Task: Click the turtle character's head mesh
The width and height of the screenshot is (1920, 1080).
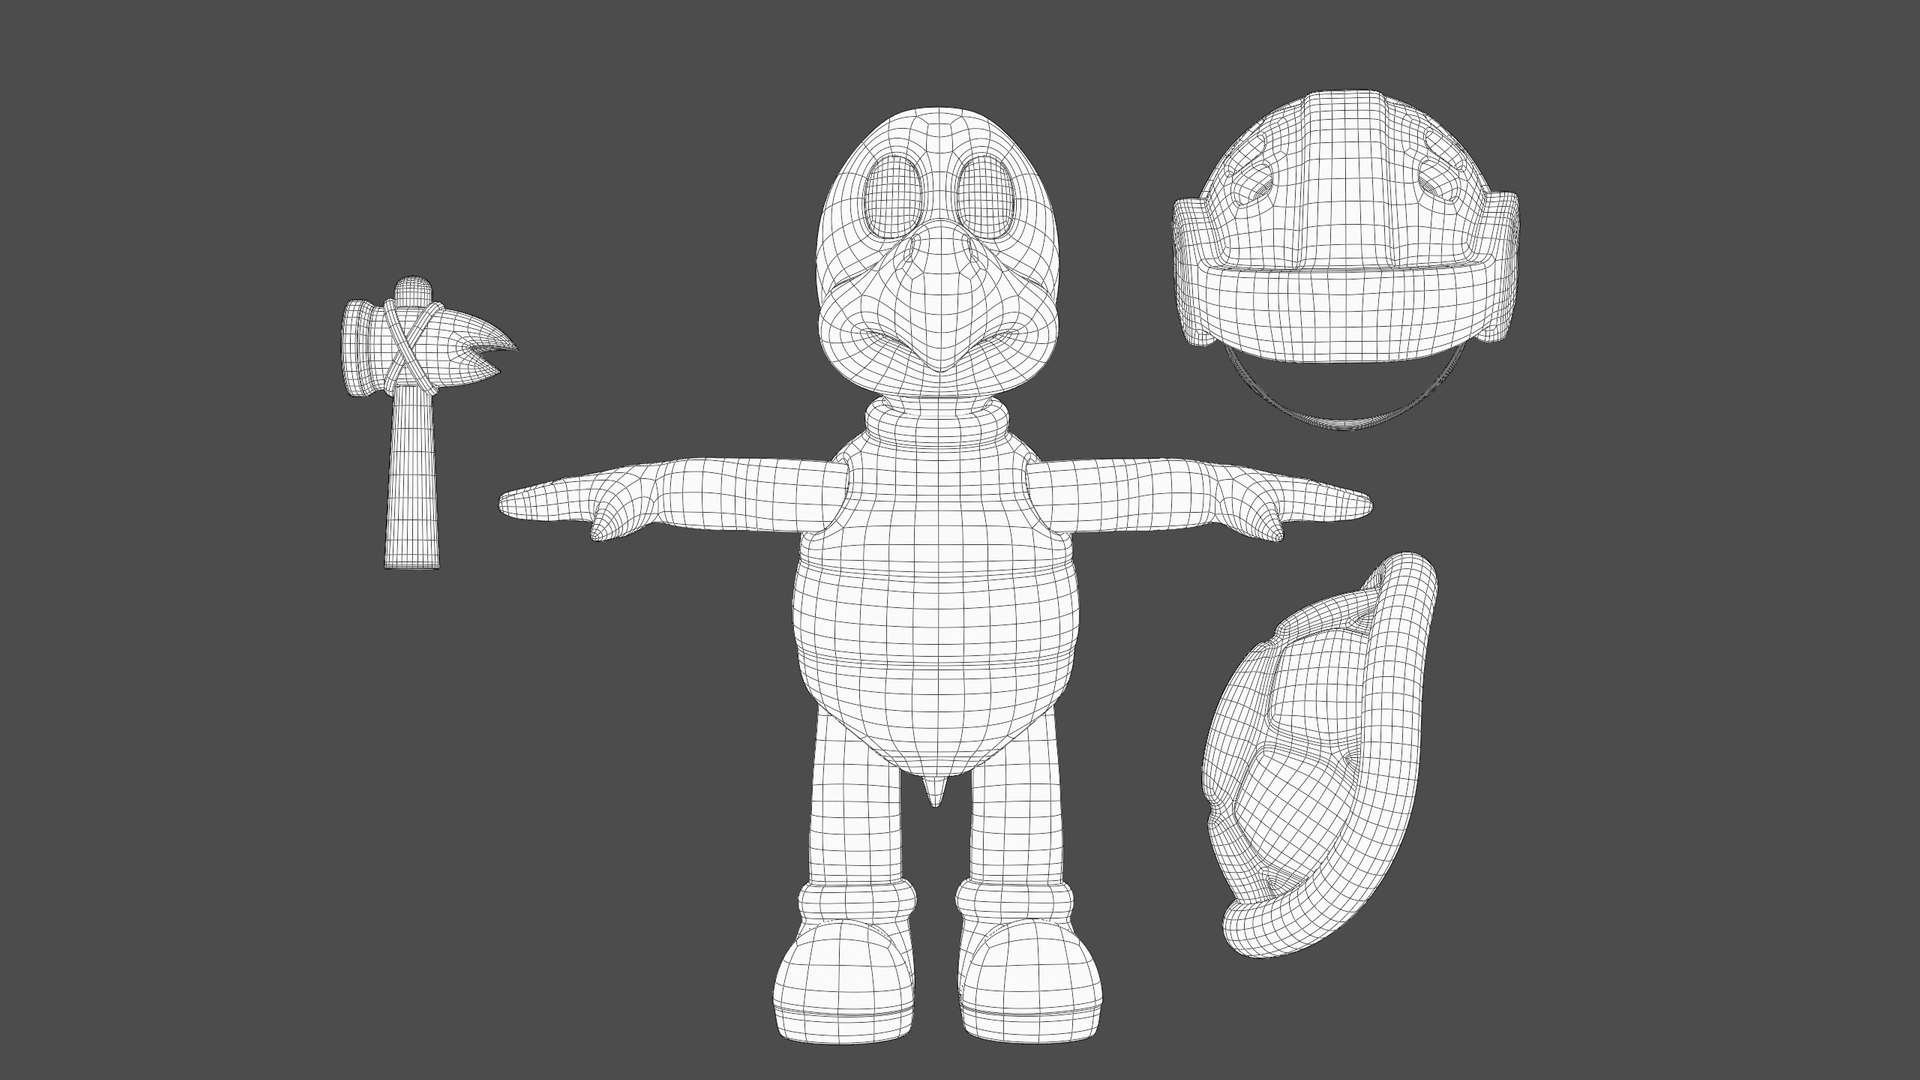Action: (937, 252)
